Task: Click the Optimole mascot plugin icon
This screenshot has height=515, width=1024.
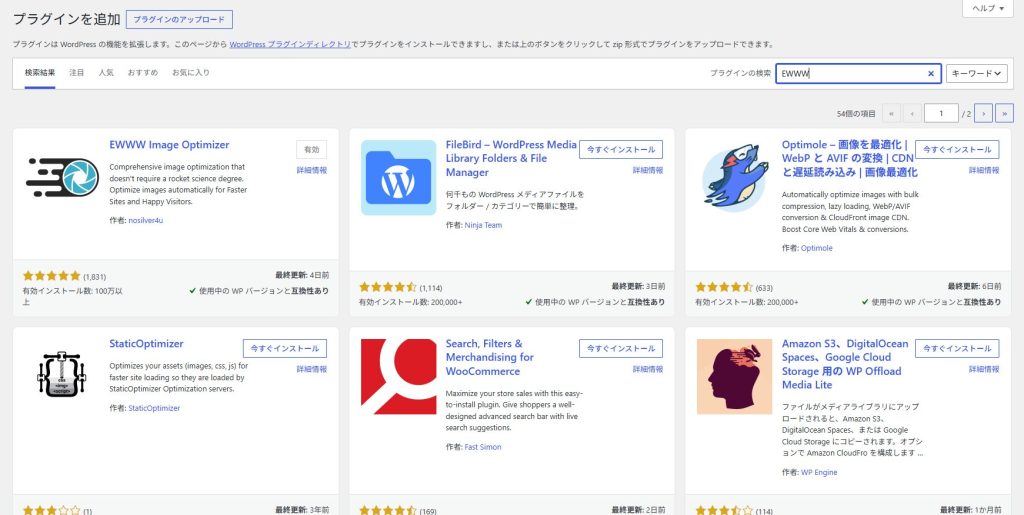Action: pyautogui.click(x=735, y=178)
